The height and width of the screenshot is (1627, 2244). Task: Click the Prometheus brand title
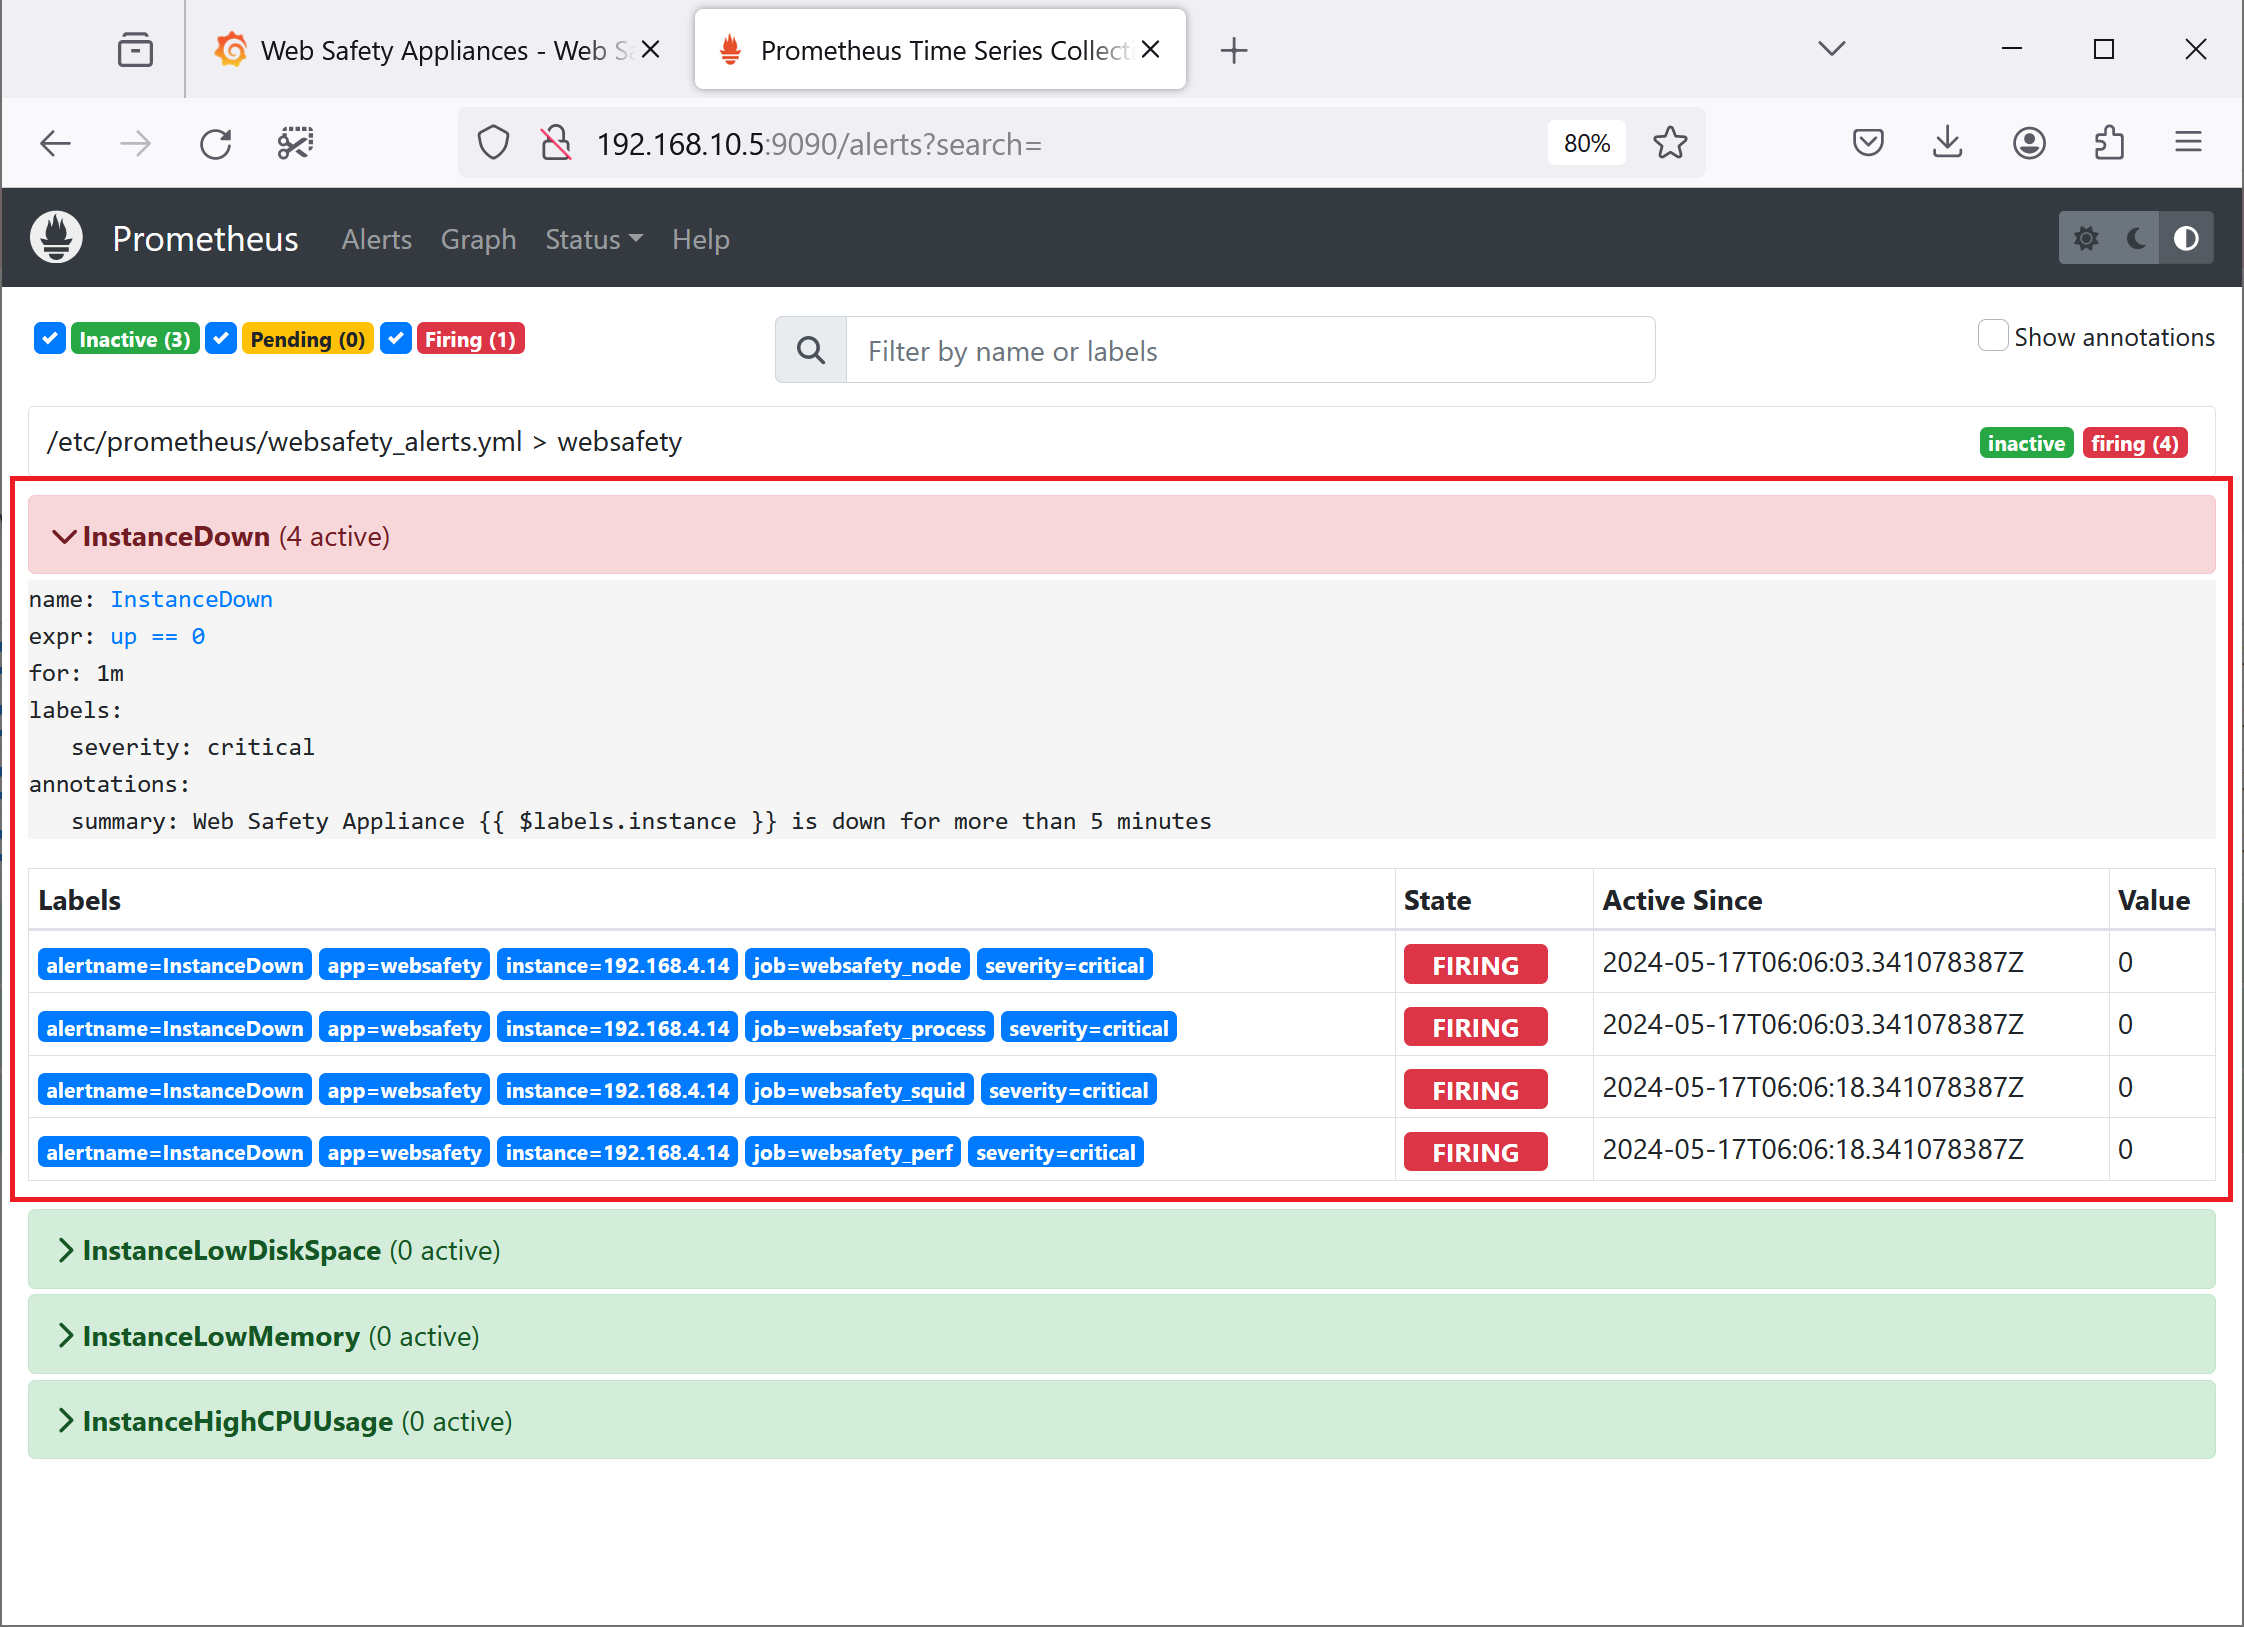pos(205,239)
